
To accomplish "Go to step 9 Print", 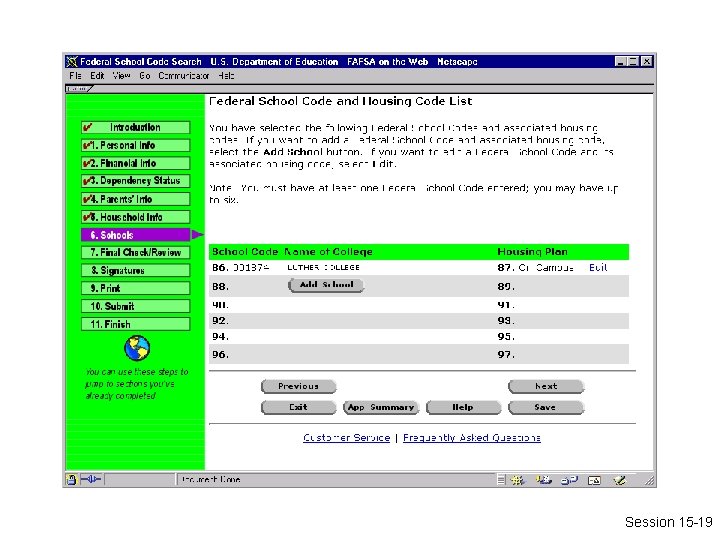I will (135, 288).
